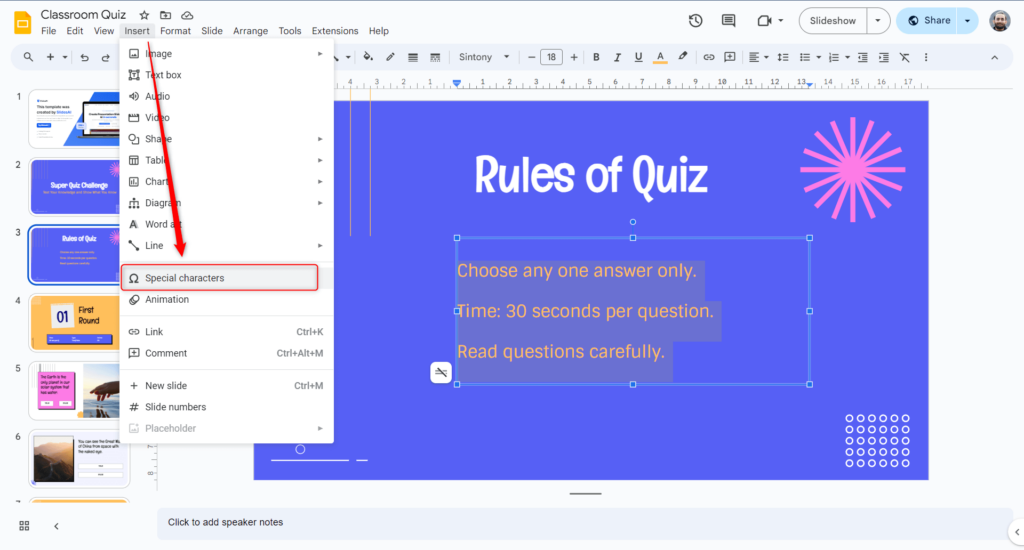The height and width of the screenshot is (550, 1024).
Task: Click the clear formatting icon
Action: [x=905, y=57]
